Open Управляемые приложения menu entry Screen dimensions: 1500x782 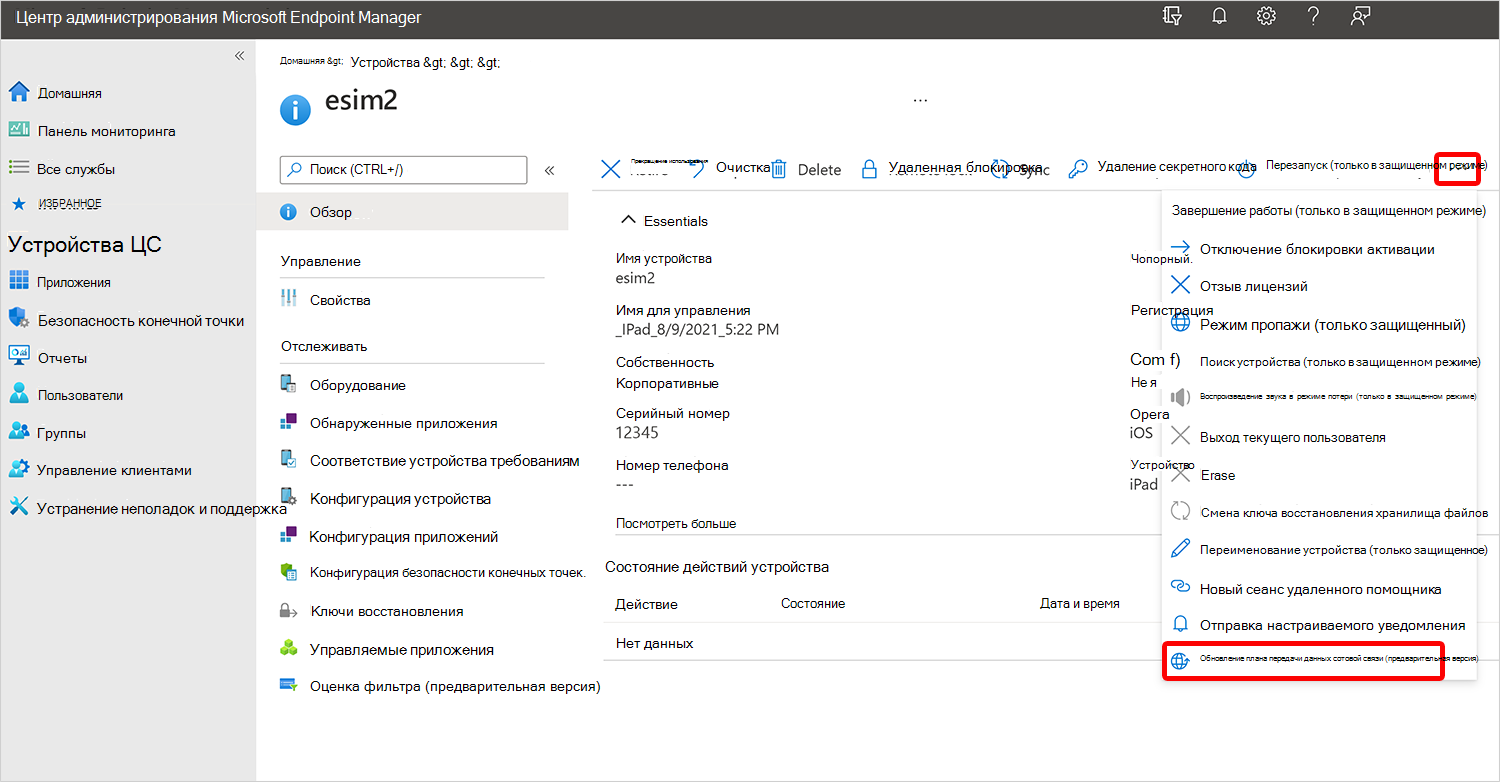402,649
